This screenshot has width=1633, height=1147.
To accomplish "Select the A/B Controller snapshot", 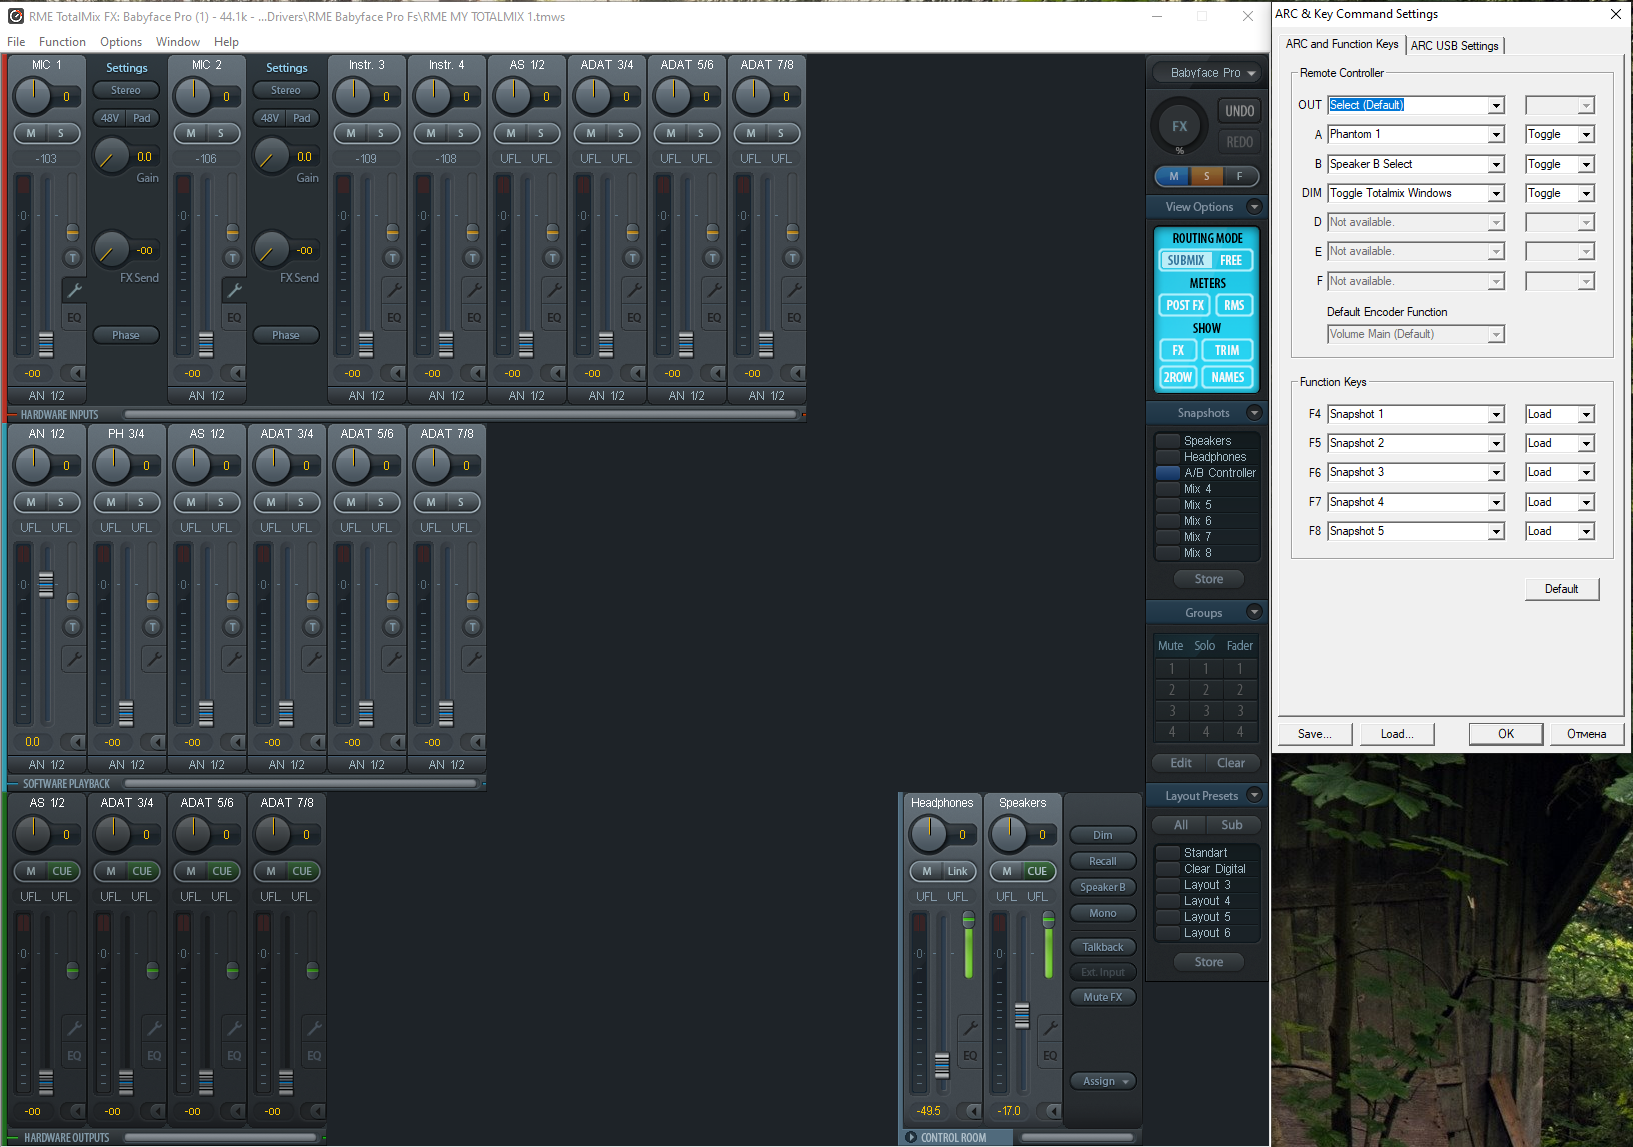I will pyautogui.click(x=1208, y=473).
